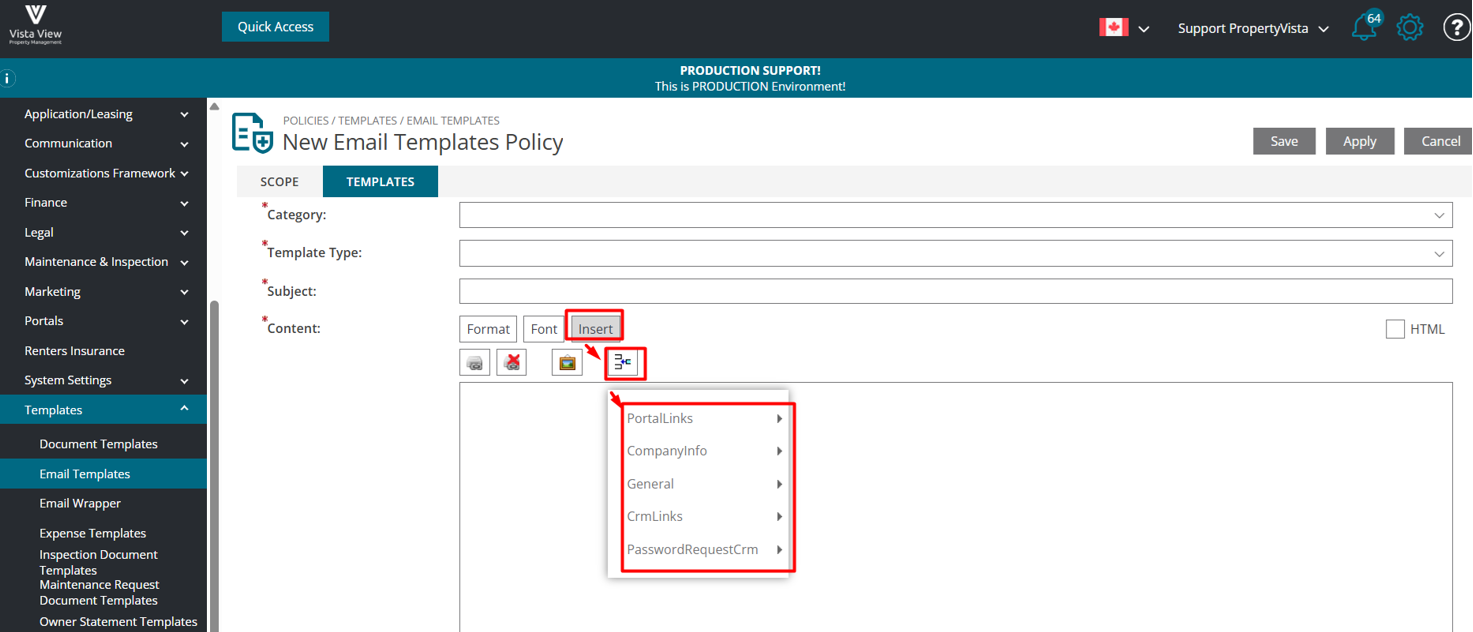Click the help question mark icon
This screenshot has height=632, width=1473.
click(1457, 27)
